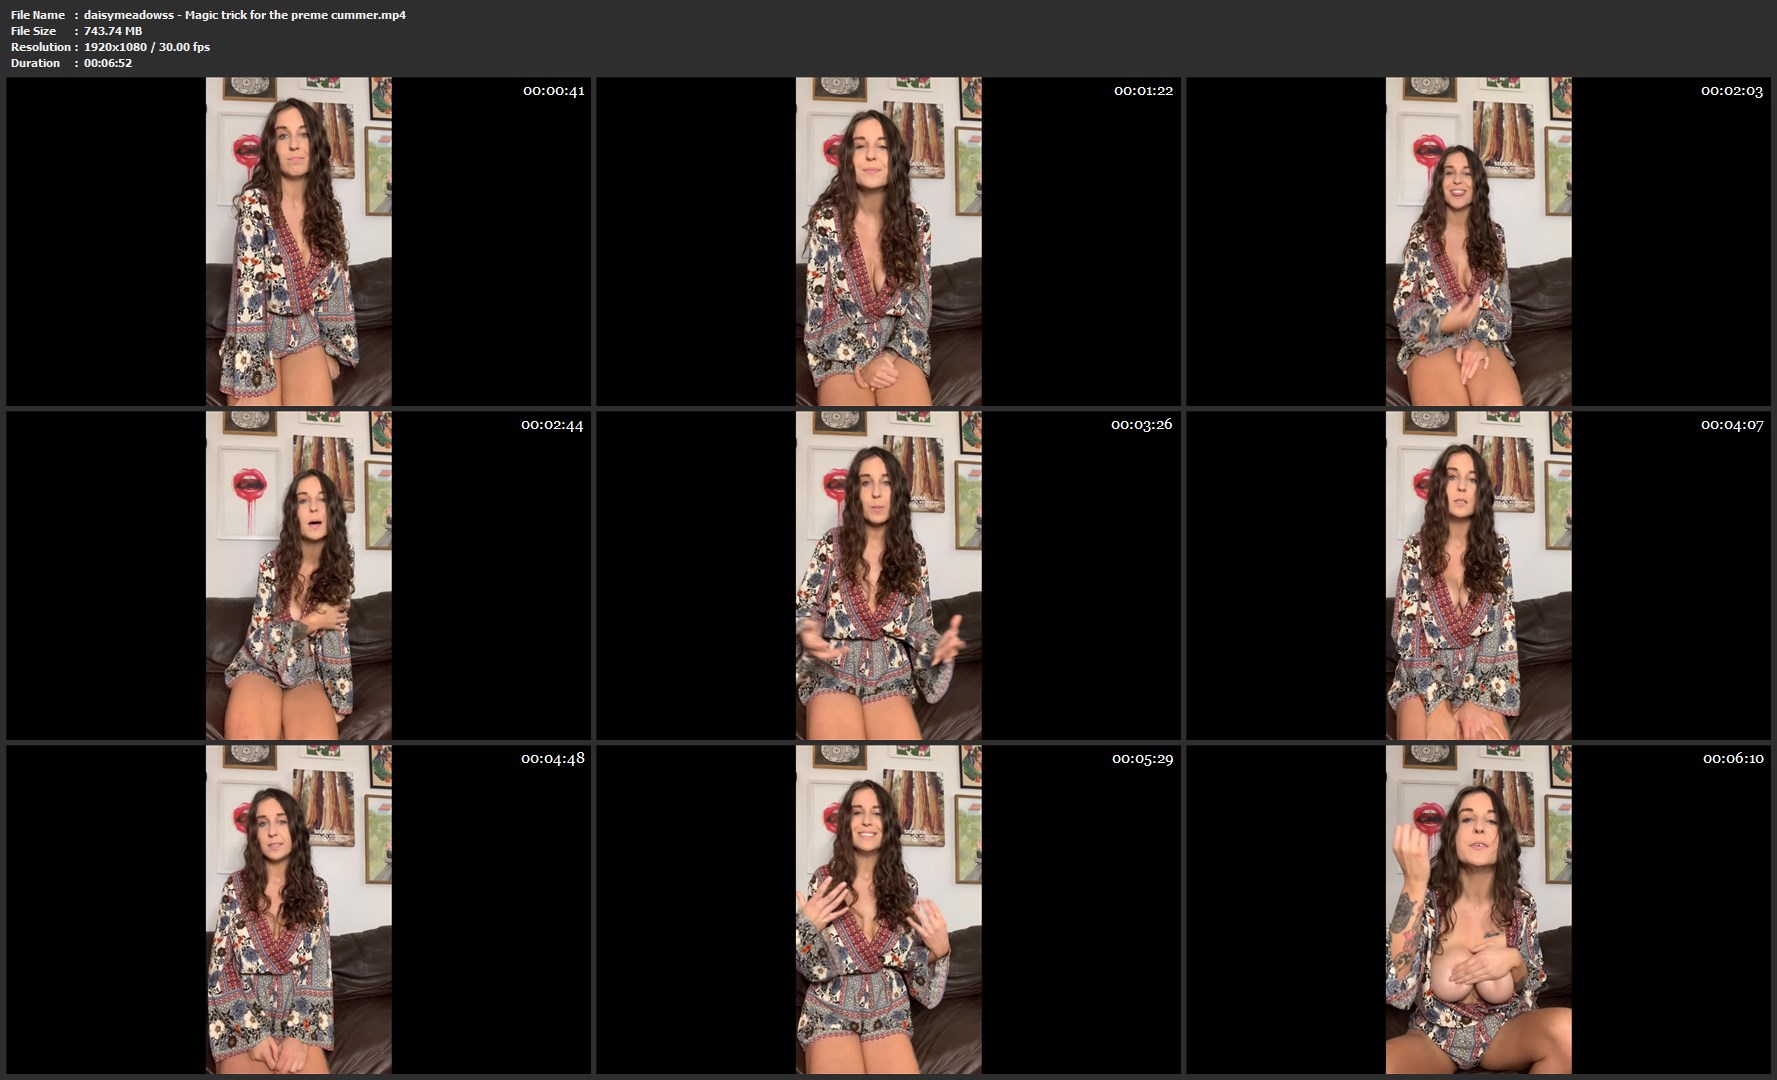This screenshot has width=1777, height=1080.
Task: Click the 00:05:29 timestamp label
Action: (1142, 759)
